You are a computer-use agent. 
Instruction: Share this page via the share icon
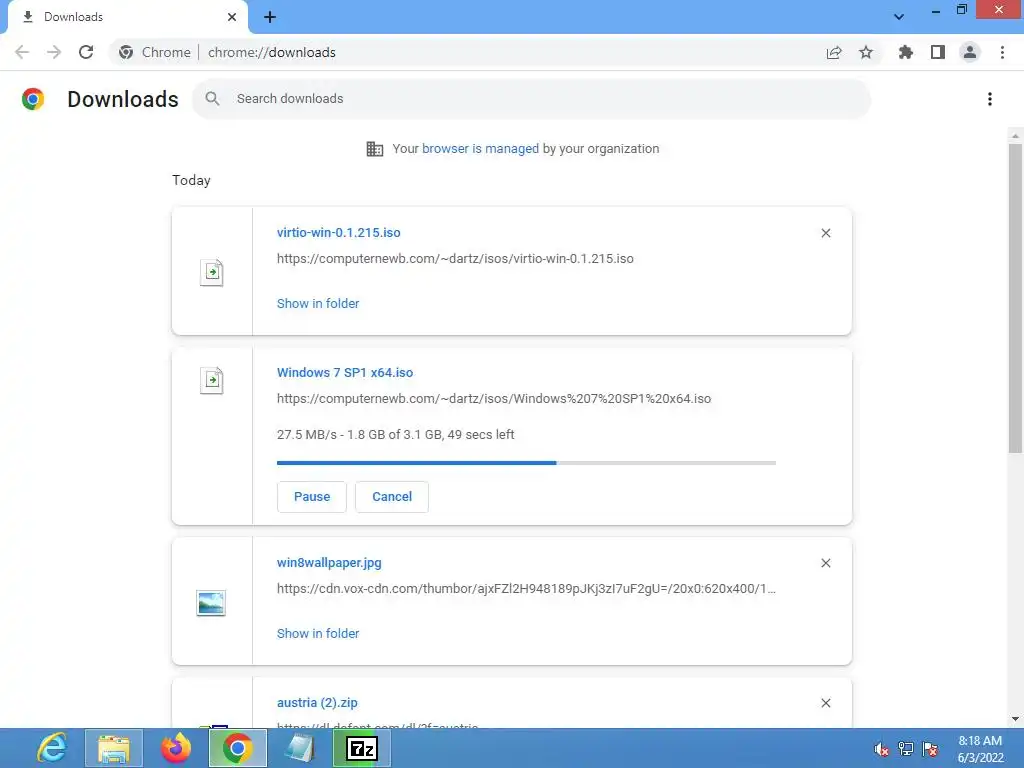click(834, 52)
